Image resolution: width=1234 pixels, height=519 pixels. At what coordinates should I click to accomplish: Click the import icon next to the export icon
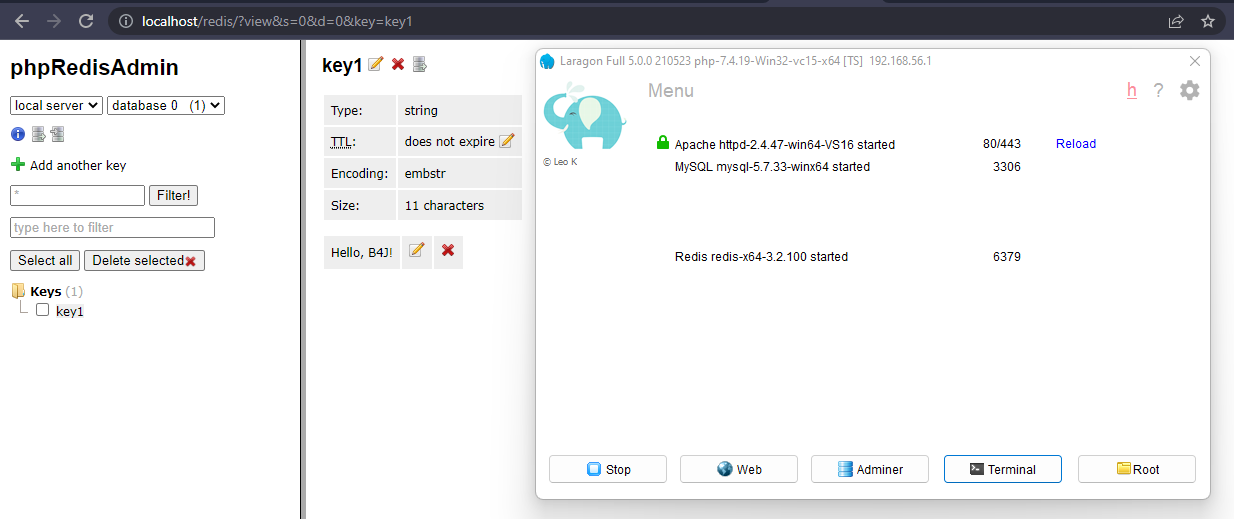coord(57,134)
